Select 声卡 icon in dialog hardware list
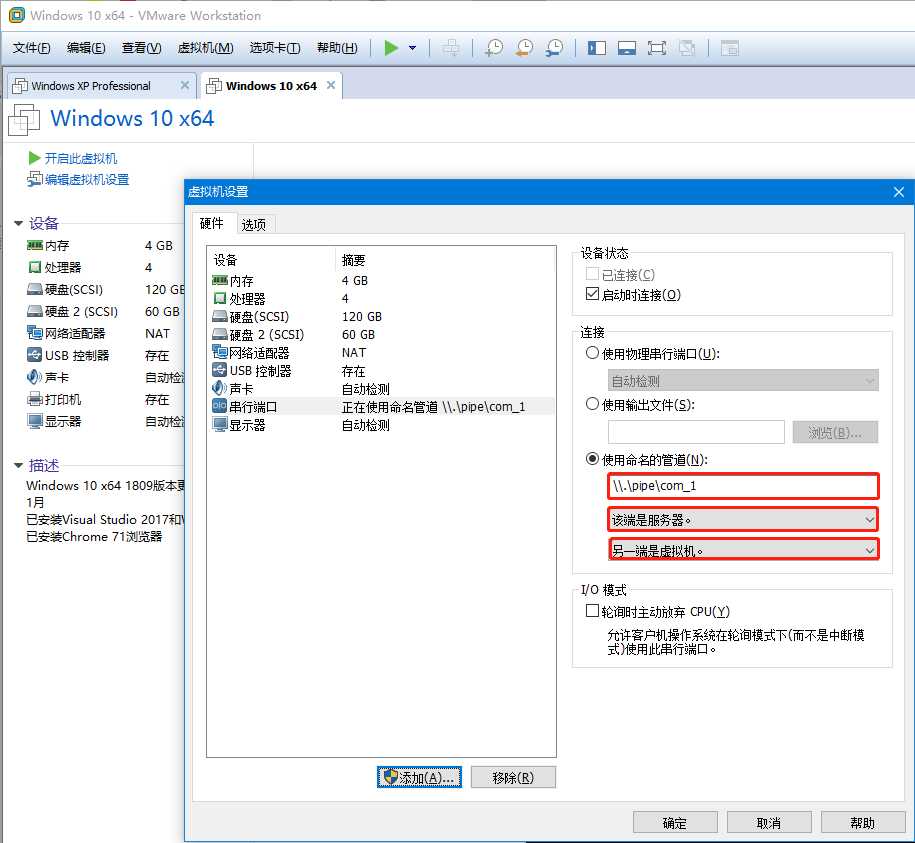The image size is (915, 843). click(219, 389)
